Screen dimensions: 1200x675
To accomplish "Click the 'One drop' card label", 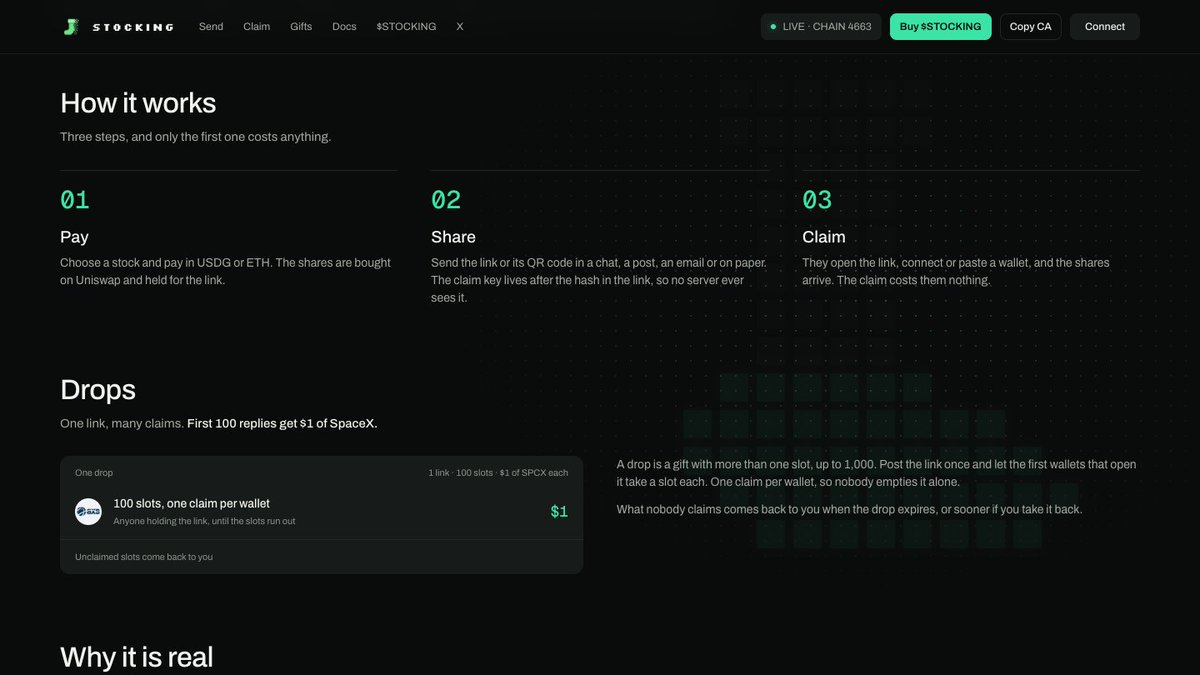I will click(94, 472).
